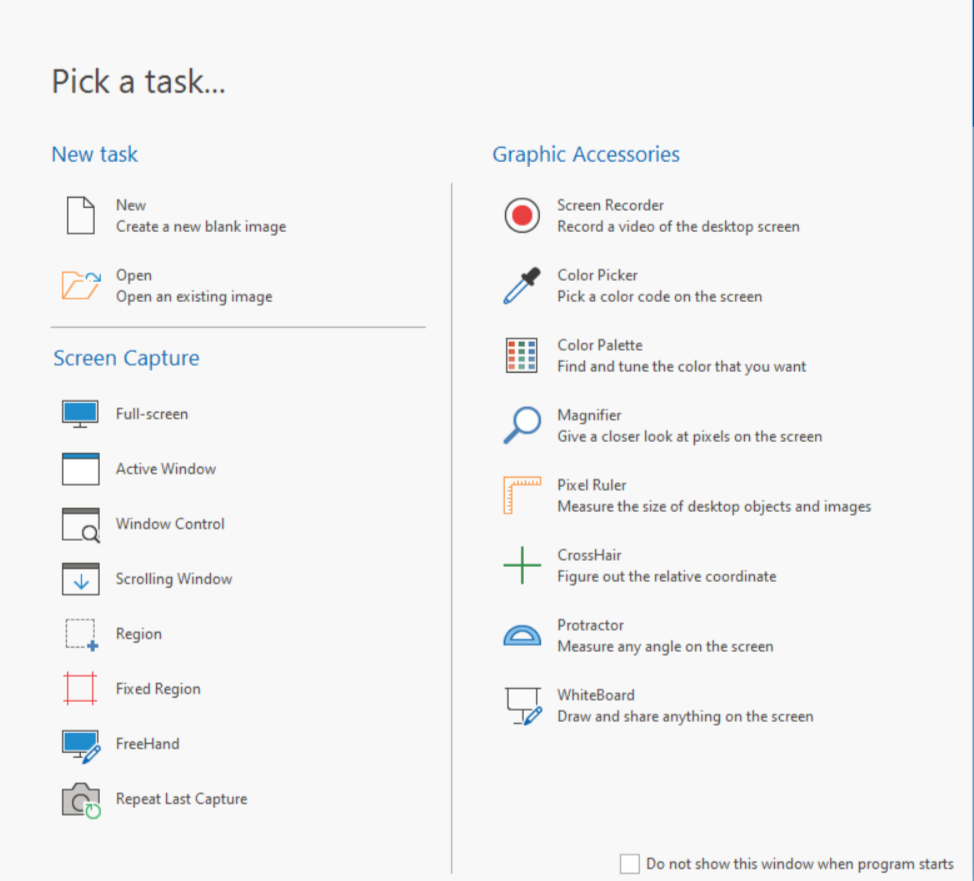The width and height of the screenshot is (974, 881).
Task: Select the Scrolling Window capture icon
Action: pyautogui.click(x=80, y=579)
